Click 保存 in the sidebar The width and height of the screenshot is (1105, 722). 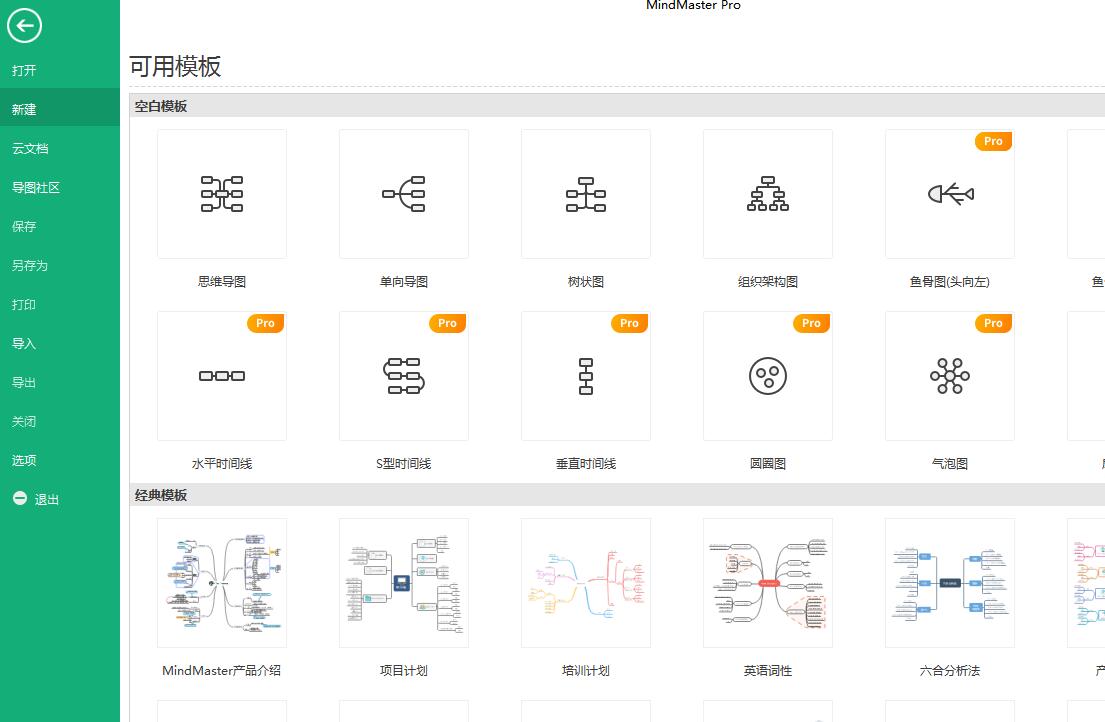click(x=24, y=226)
